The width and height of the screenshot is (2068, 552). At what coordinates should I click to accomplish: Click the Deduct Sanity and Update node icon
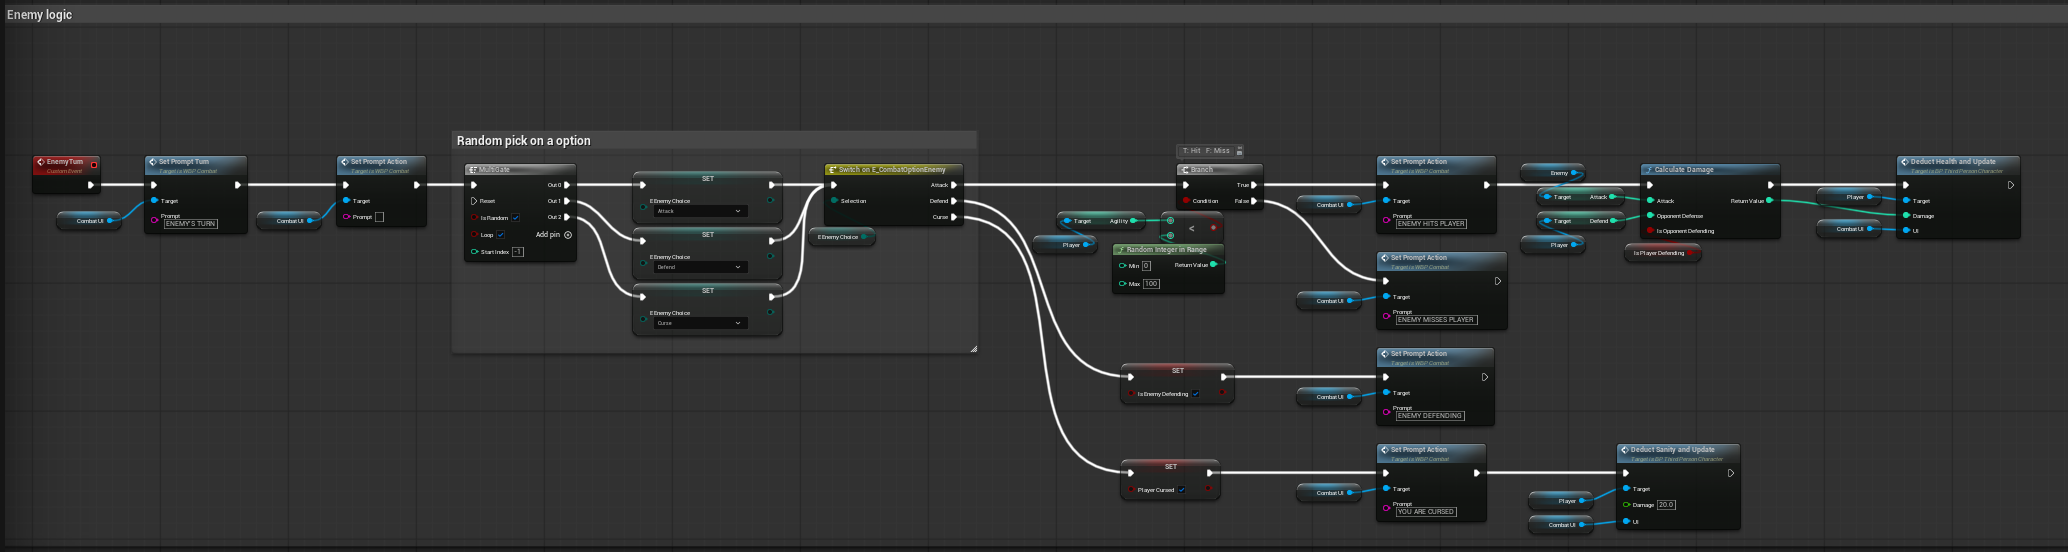click(x=1625, y=450)
